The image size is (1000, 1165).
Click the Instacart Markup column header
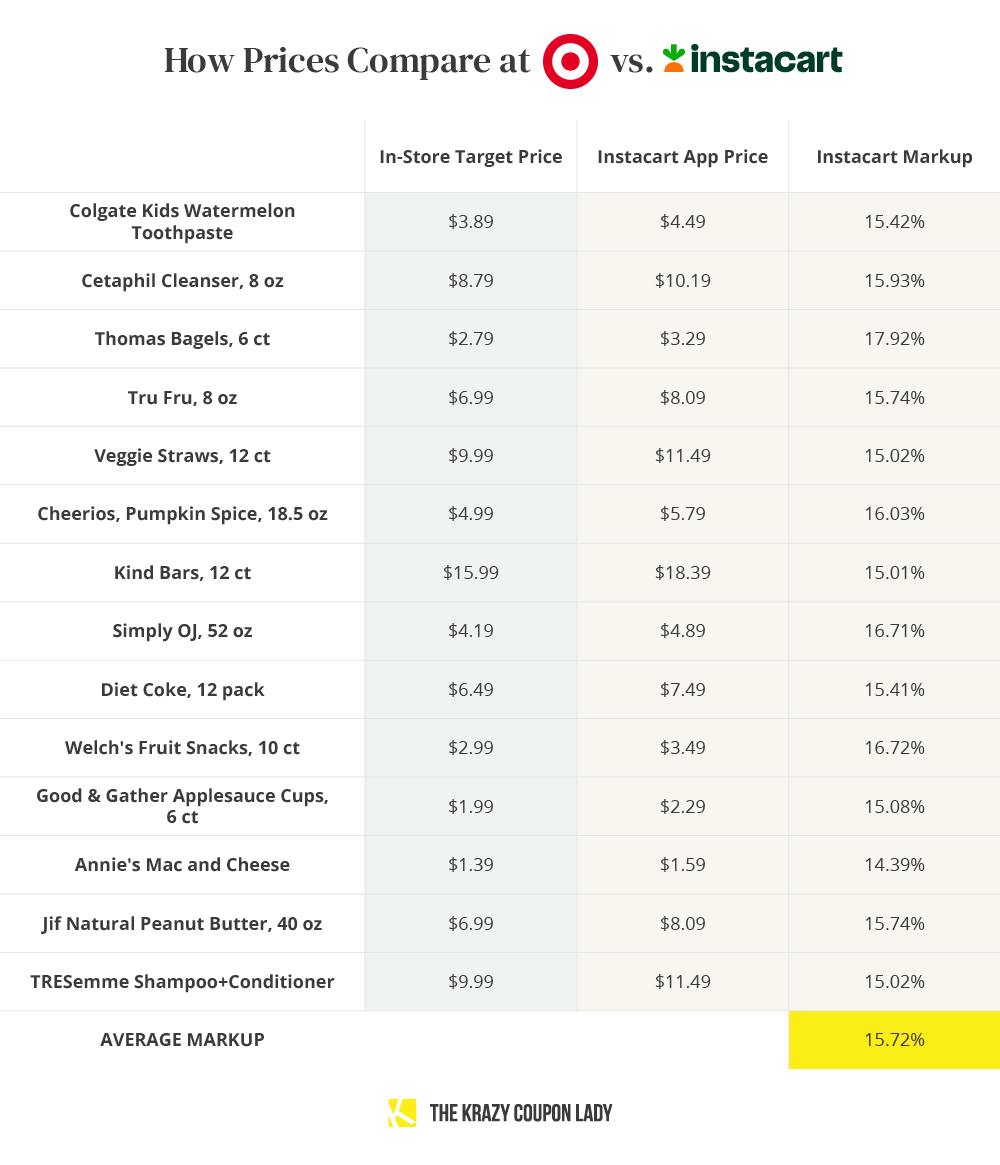[x=894, y=157]
